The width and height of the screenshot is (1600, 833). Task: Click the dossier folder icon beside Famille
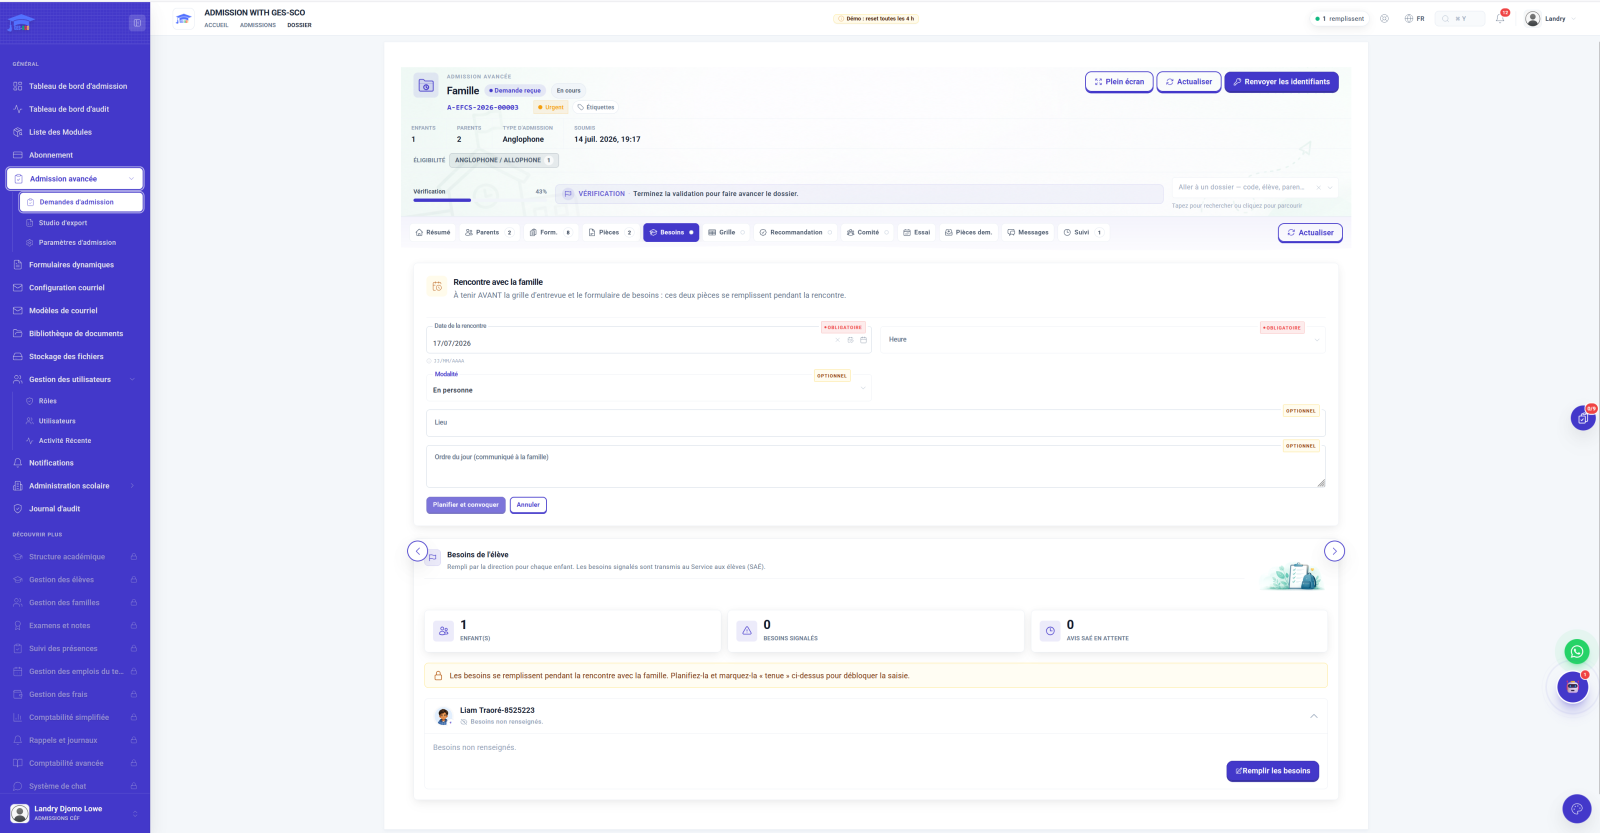426,85
